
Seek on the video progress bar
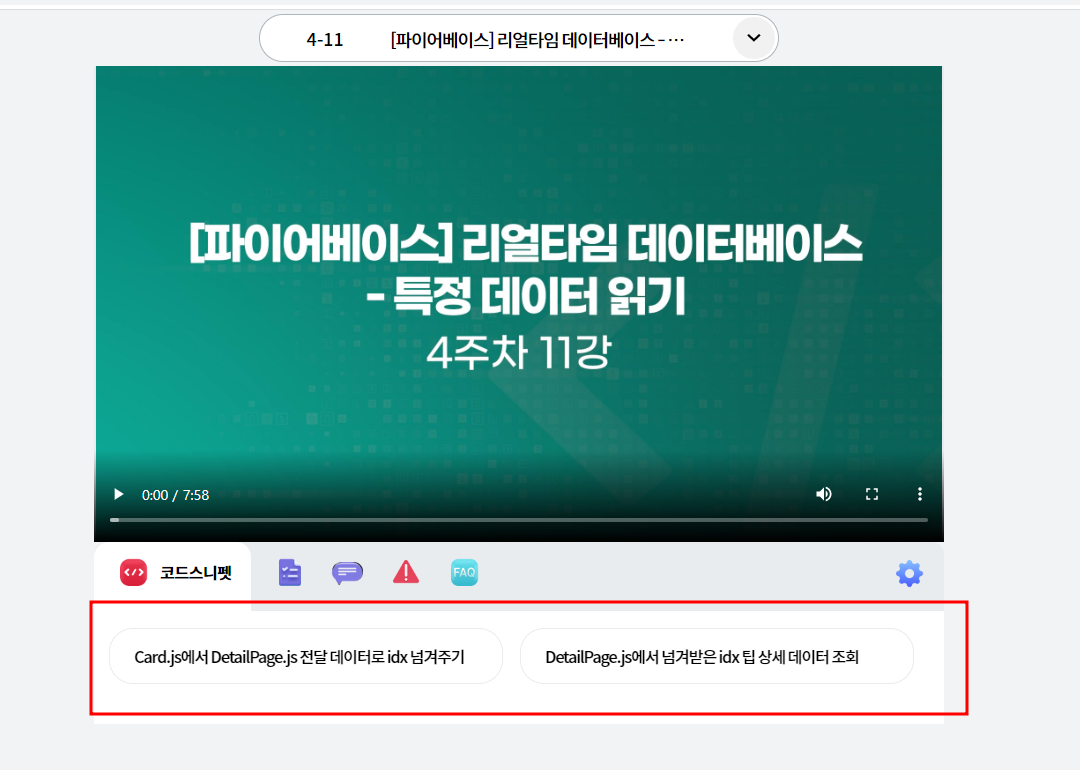pos(519,520)
